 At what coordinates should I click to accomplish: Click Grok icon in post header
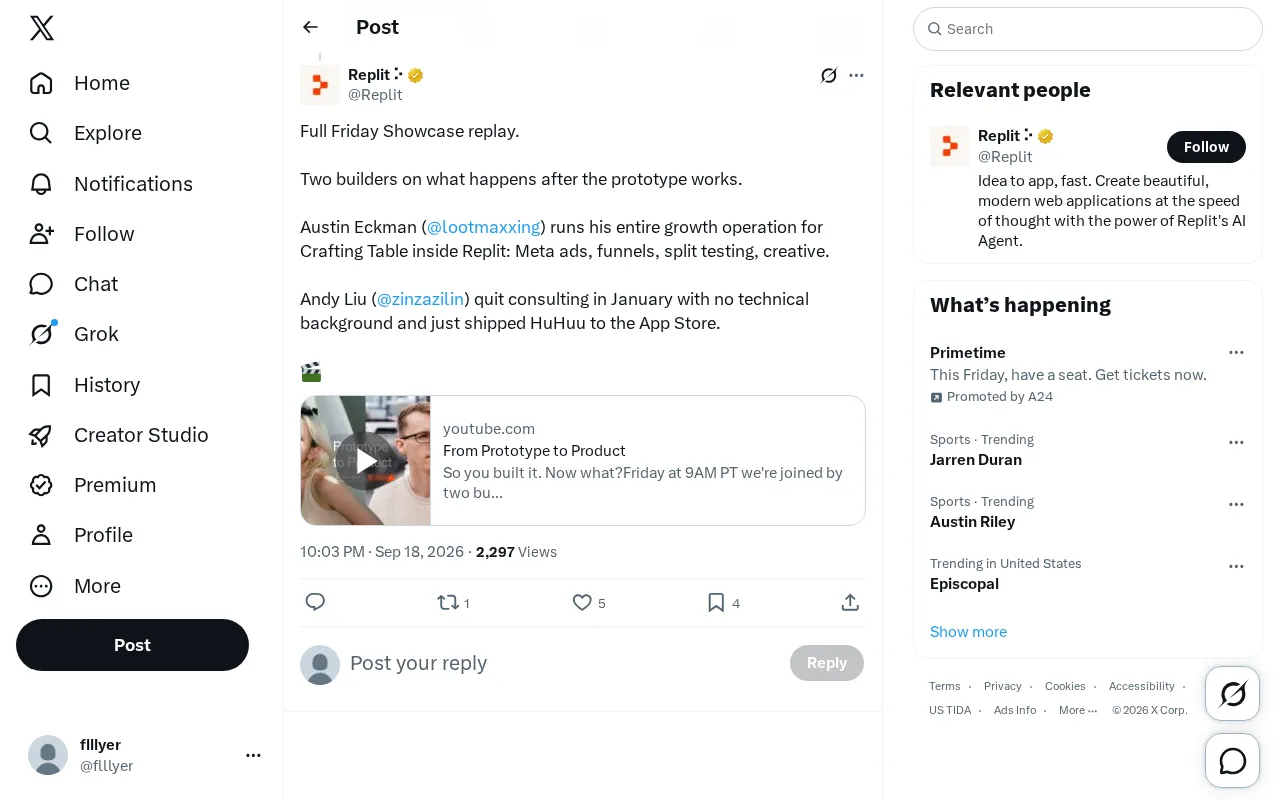pyautogui.click(x=829, y=75)
